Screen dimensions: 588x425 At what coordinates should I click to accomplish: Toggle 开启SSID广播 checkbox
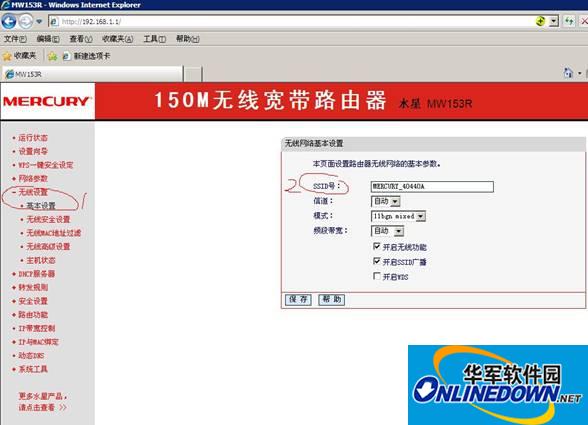click(x=376, y=261)
